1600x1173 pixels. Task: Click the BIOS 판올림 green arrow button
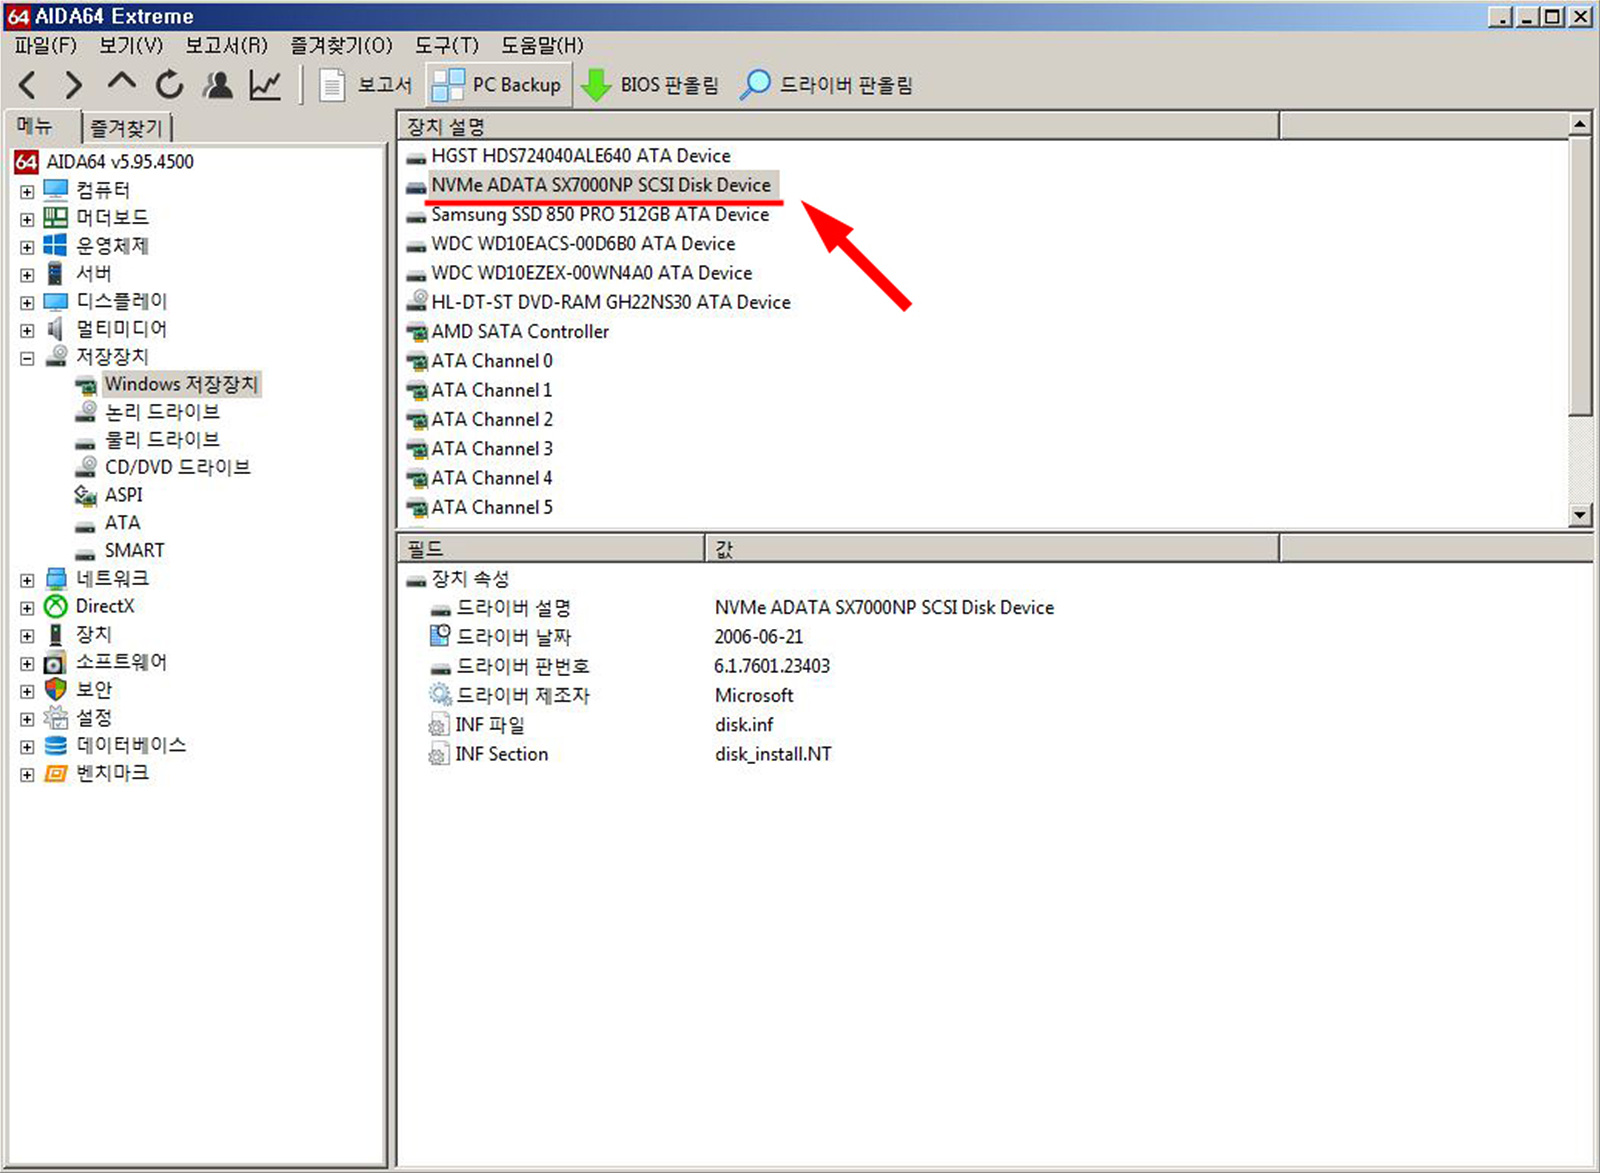tap(650, 85)
